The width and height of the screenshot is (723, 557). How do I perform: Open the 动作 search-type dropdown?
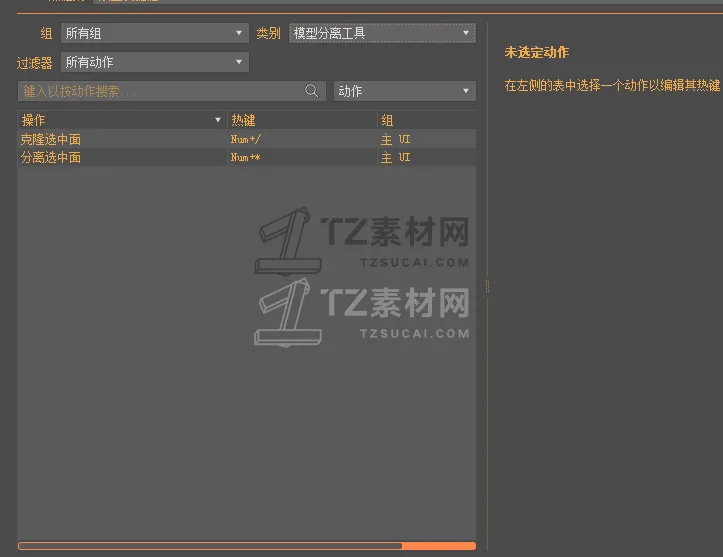(x=404, y=91)
